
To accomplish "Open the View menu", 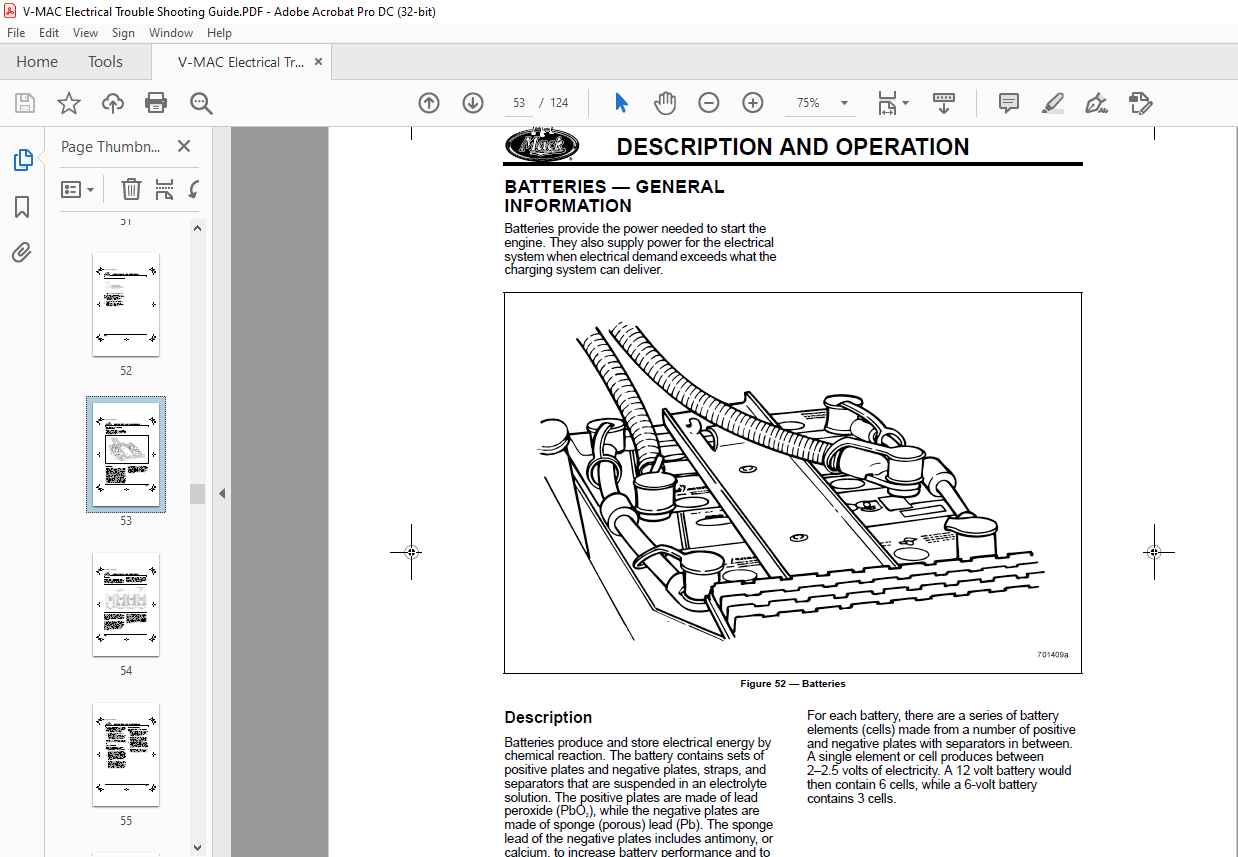I will click(x=86, y=33).
